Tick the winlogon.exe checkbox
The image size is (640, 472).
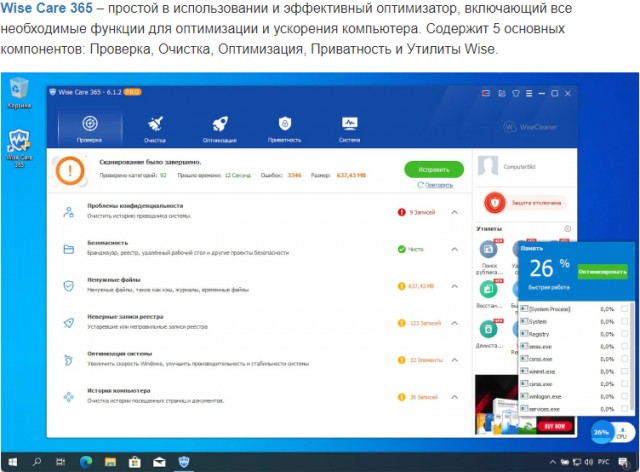624,396
